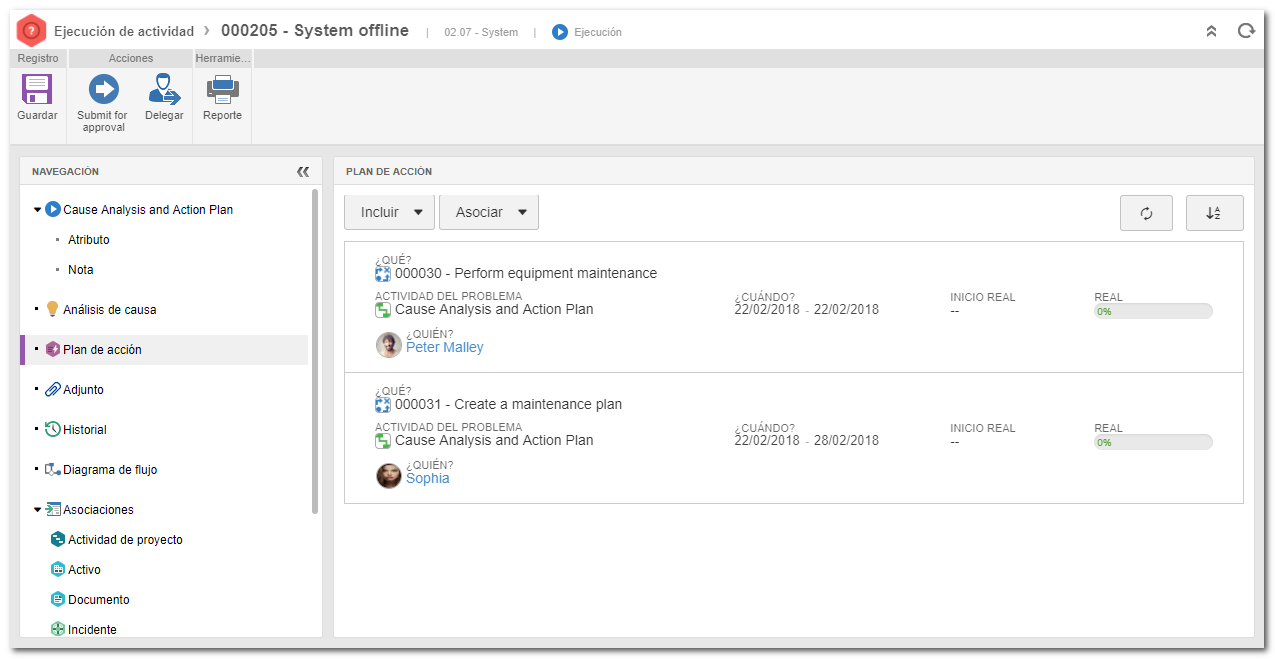Open Diagrama de flujo in navigation
This screenshot has height=659, width=1275.
[110, 470]
